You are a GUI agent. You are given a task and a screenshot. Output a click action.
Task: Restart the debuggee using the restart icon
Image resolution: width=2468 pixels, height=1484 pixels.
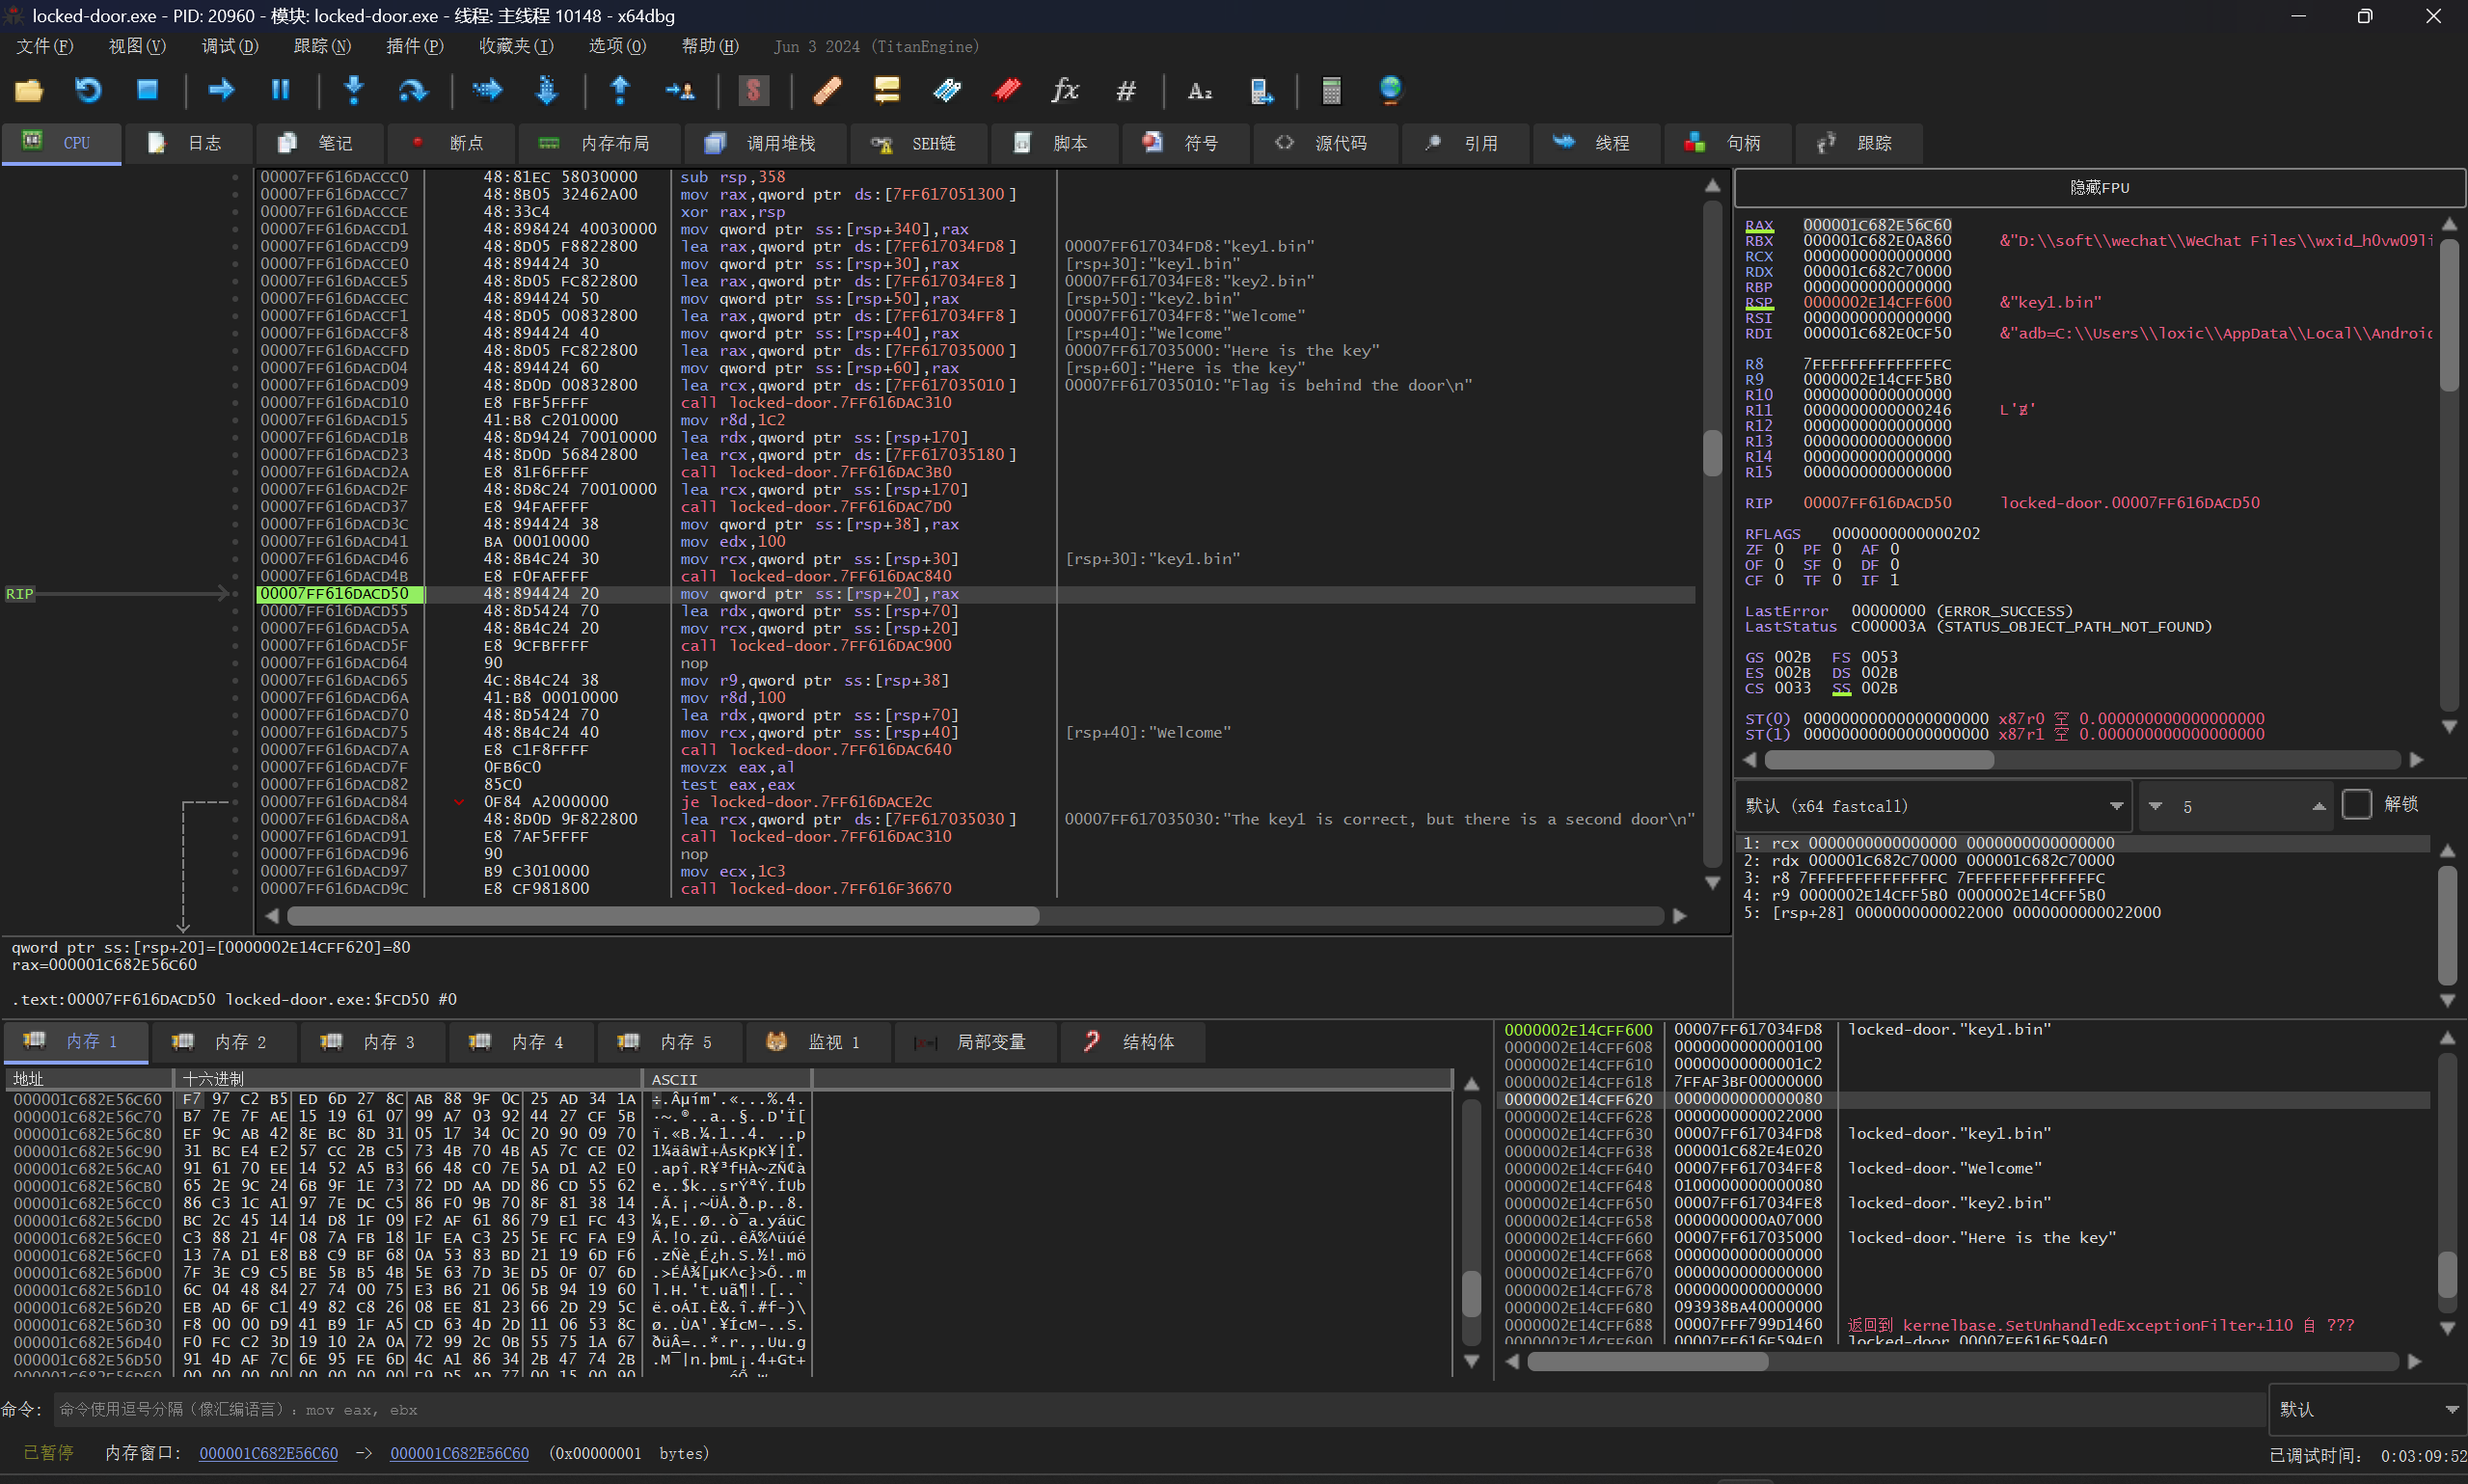[88, 91]
